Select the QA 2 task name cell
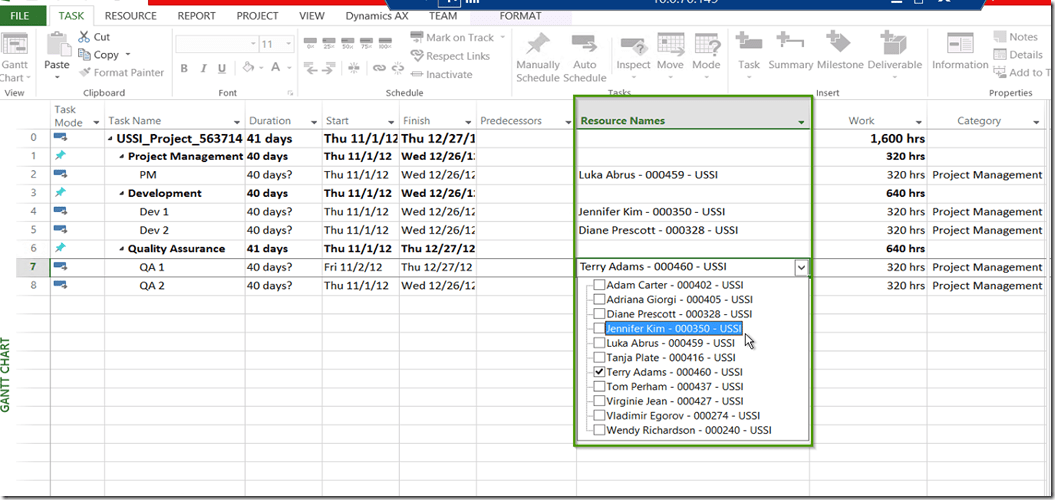 pos(153,286)
